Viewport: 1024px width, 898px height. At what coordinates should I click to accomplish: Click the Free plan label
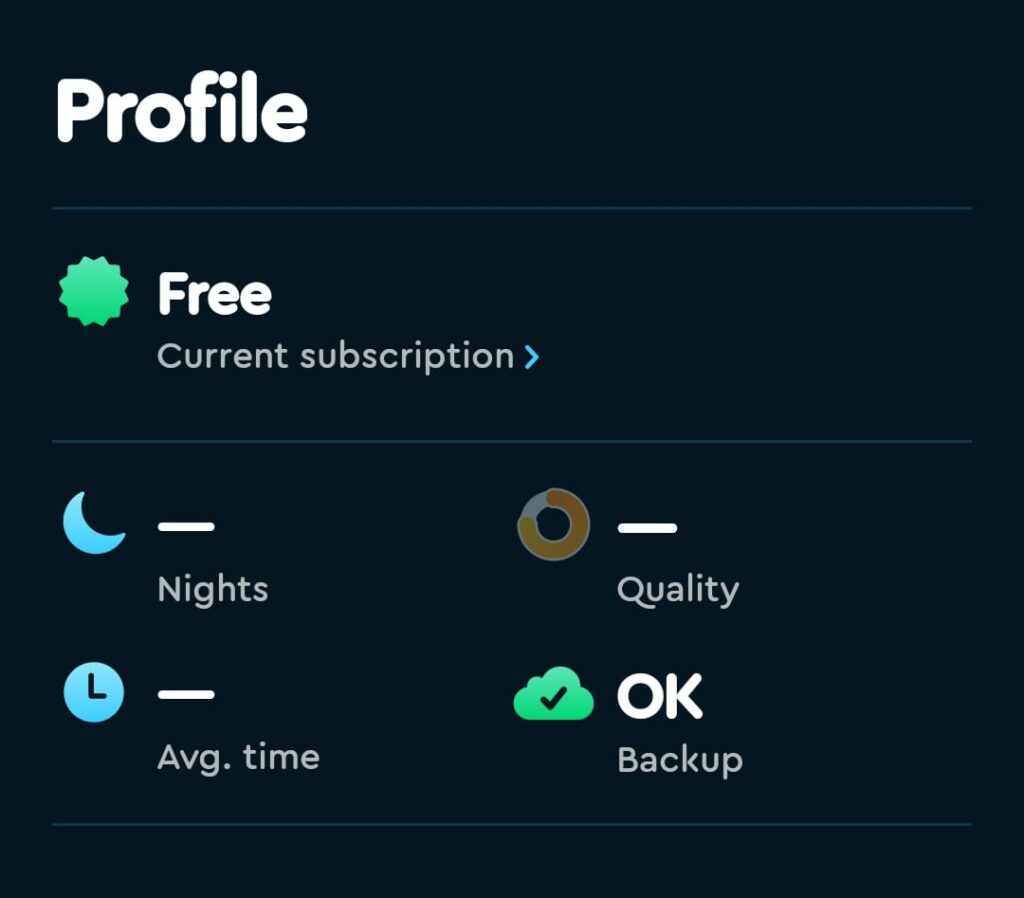(x=214, y=295)
